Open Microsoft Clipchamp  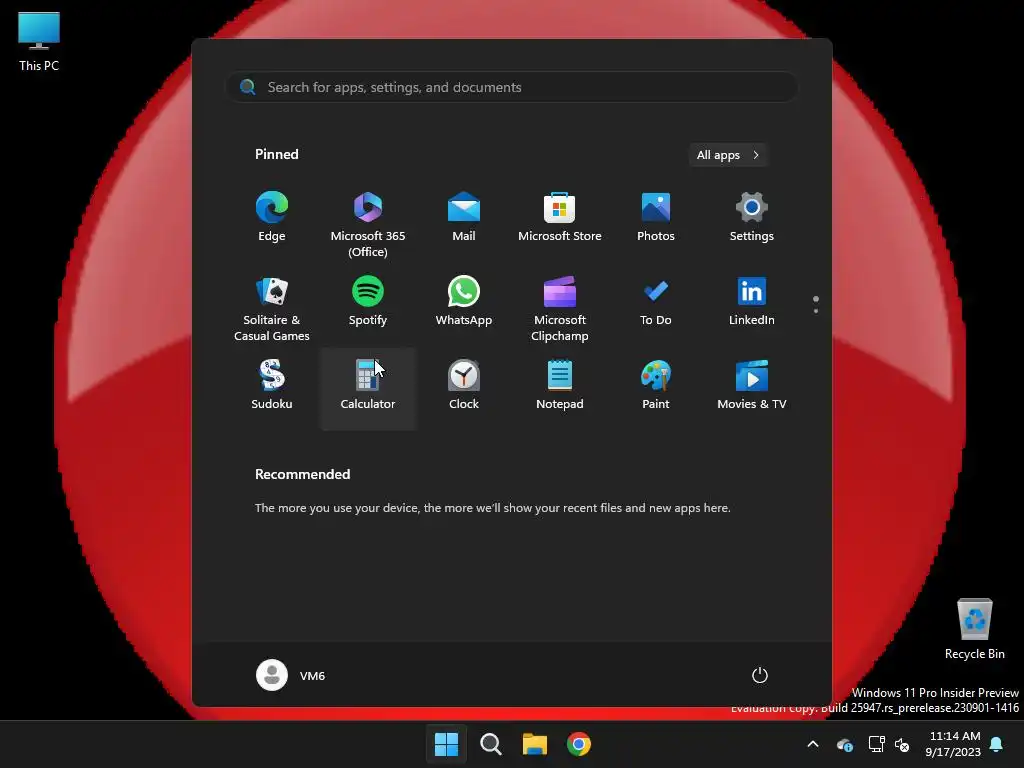point(560,309)
